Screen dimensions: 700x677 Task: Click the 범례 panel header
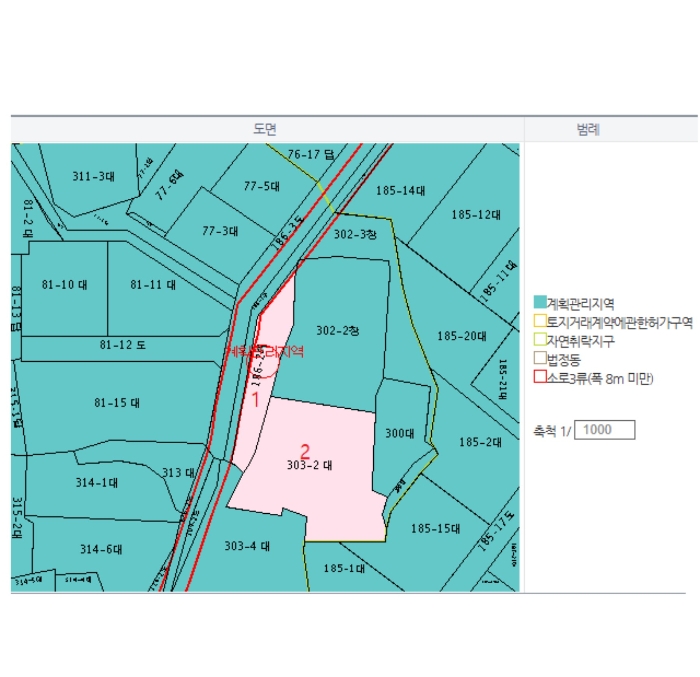(x=588, y=129)
